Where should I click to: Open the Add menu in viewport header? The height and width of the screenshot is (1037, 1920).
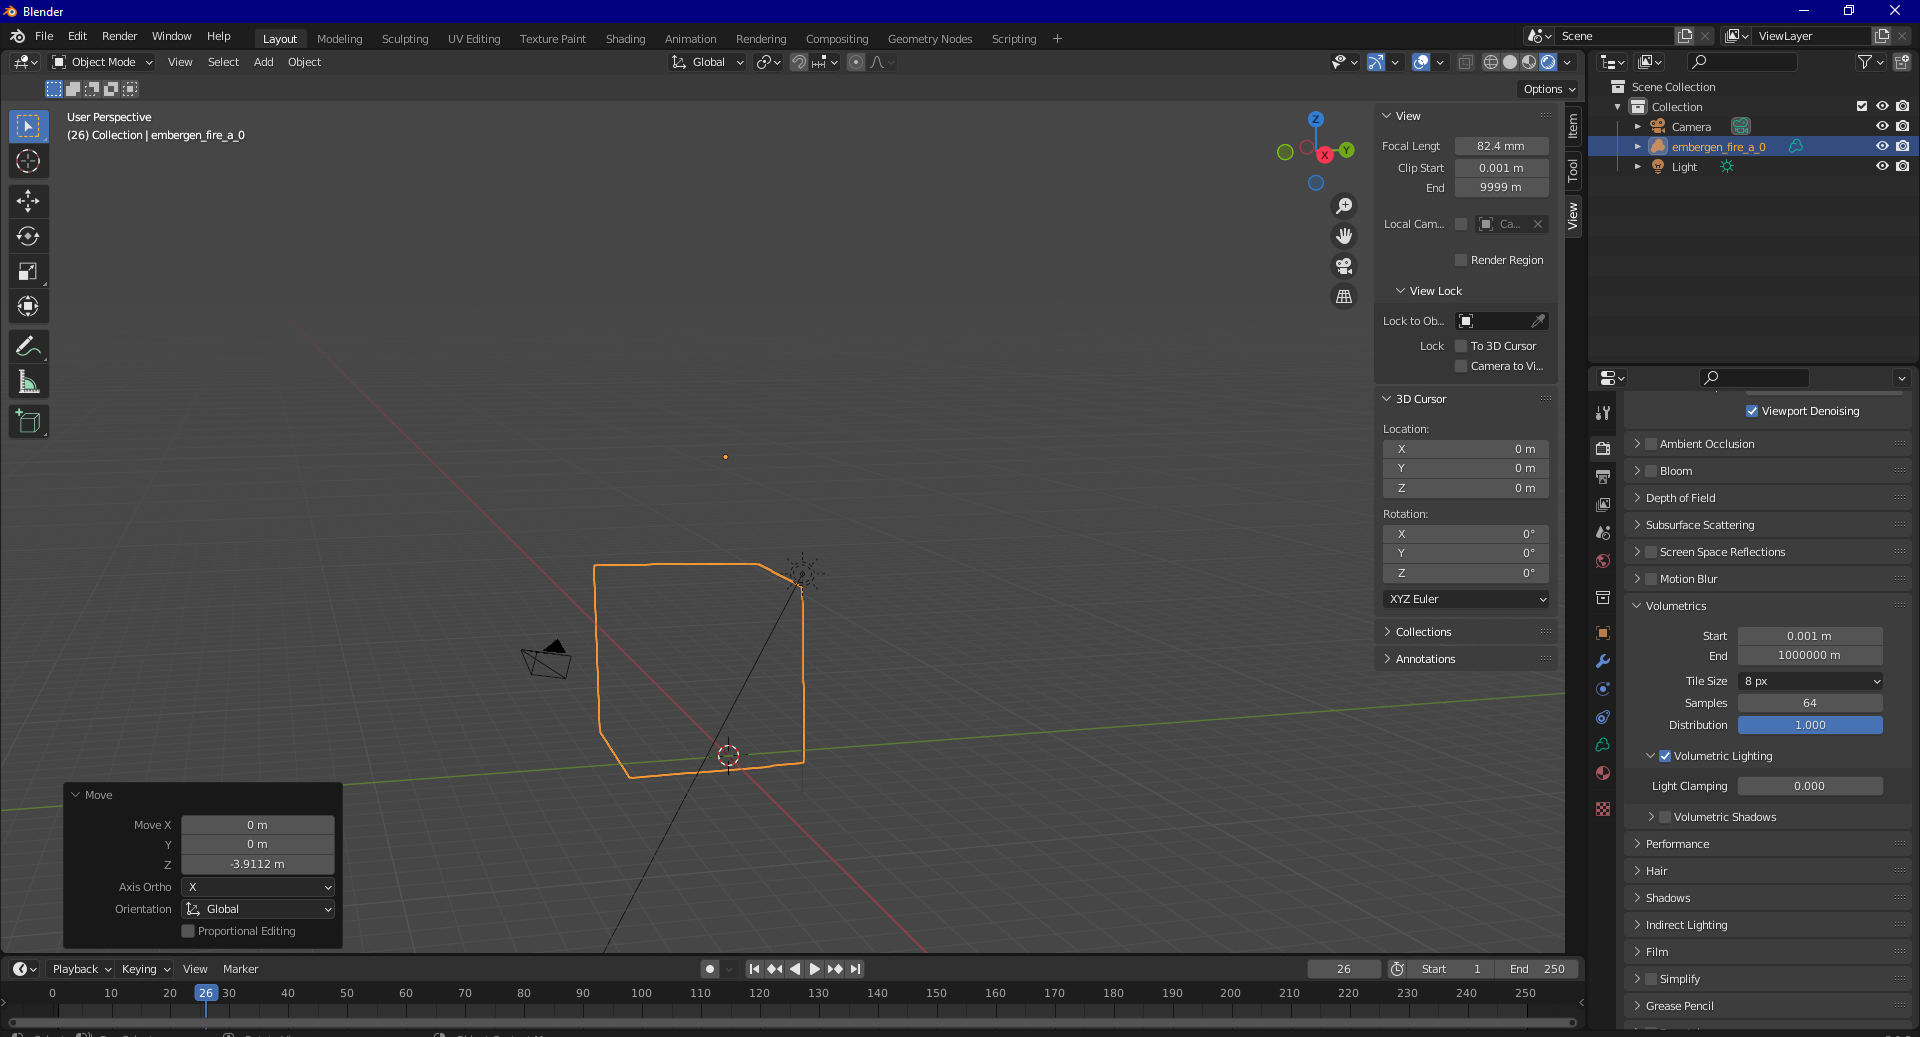[x=263, y=62]
